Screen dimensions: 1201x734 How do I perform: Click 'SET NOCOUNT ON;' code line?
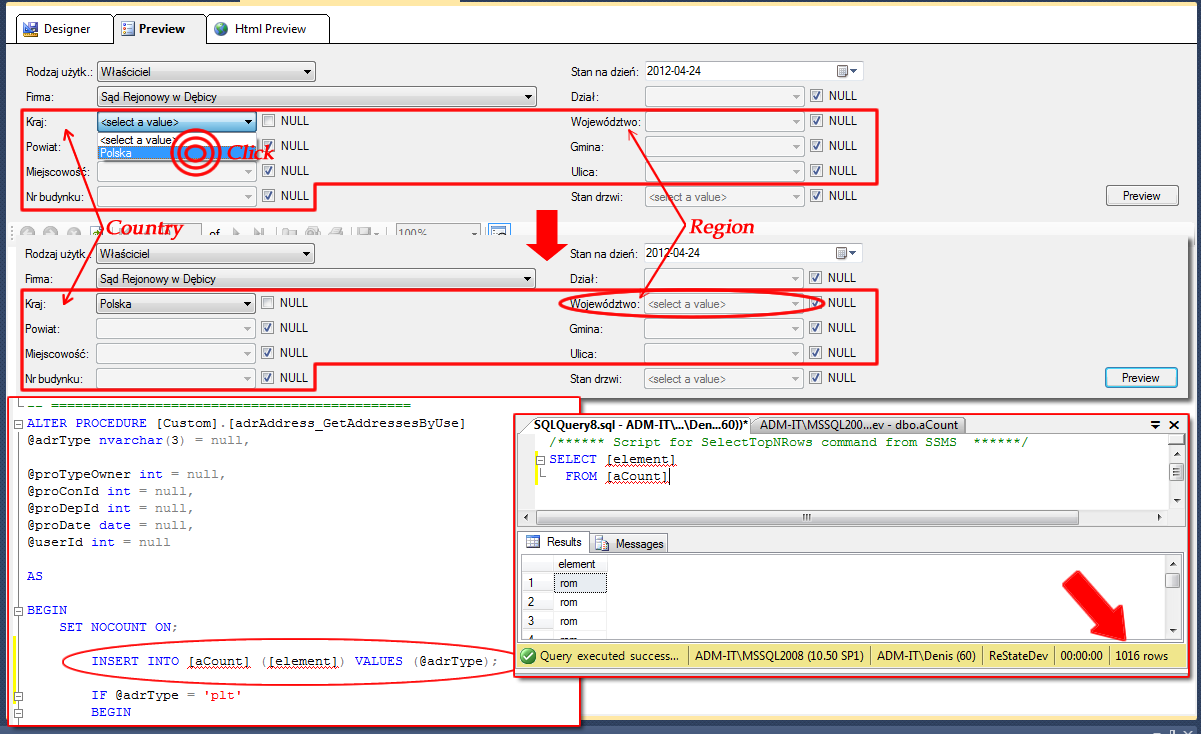117,627
